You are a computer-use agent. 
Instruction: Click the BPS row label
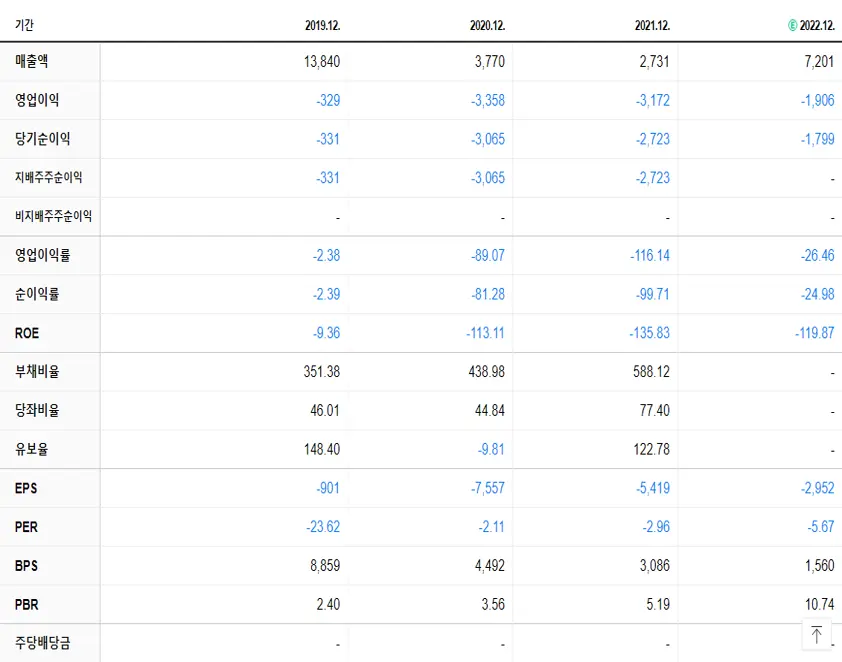point(26,565)
